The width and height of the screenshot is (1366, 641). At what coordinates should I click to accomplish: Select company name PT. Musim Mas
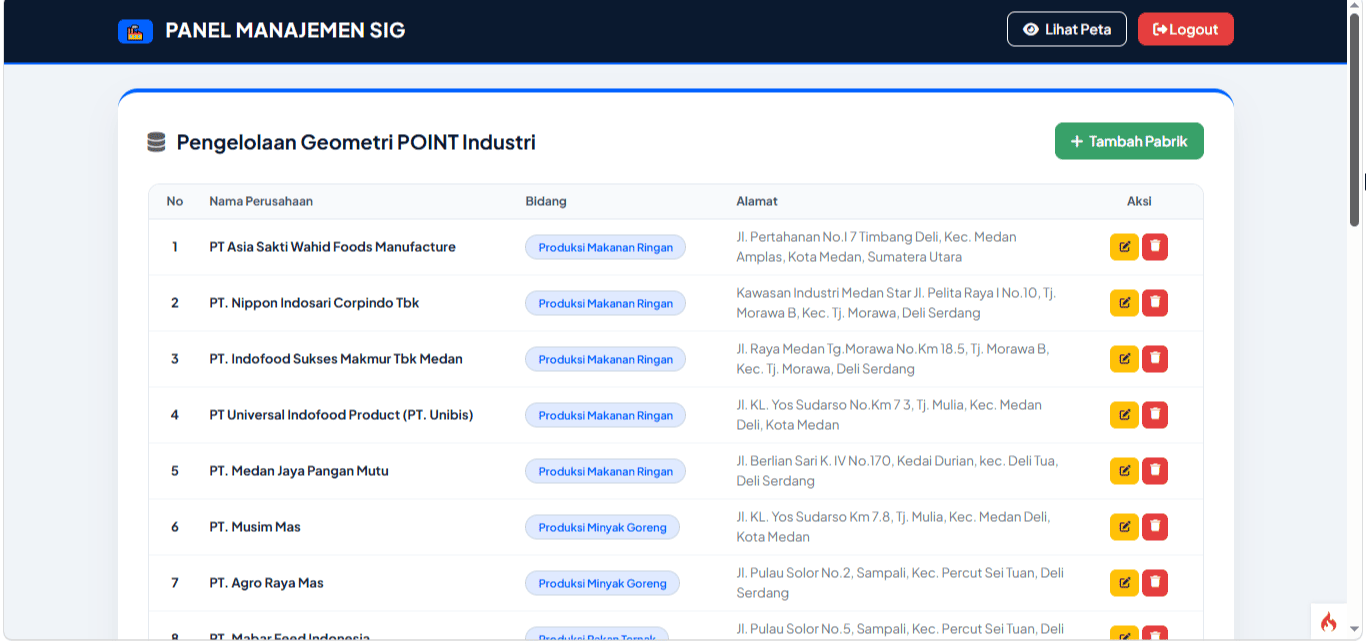255,527
